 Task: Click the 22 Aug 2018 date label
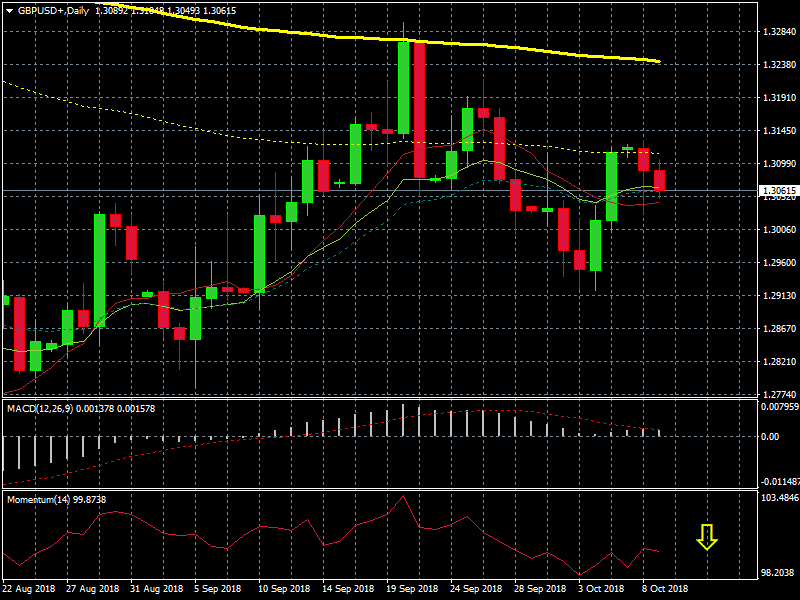(28, 589)
